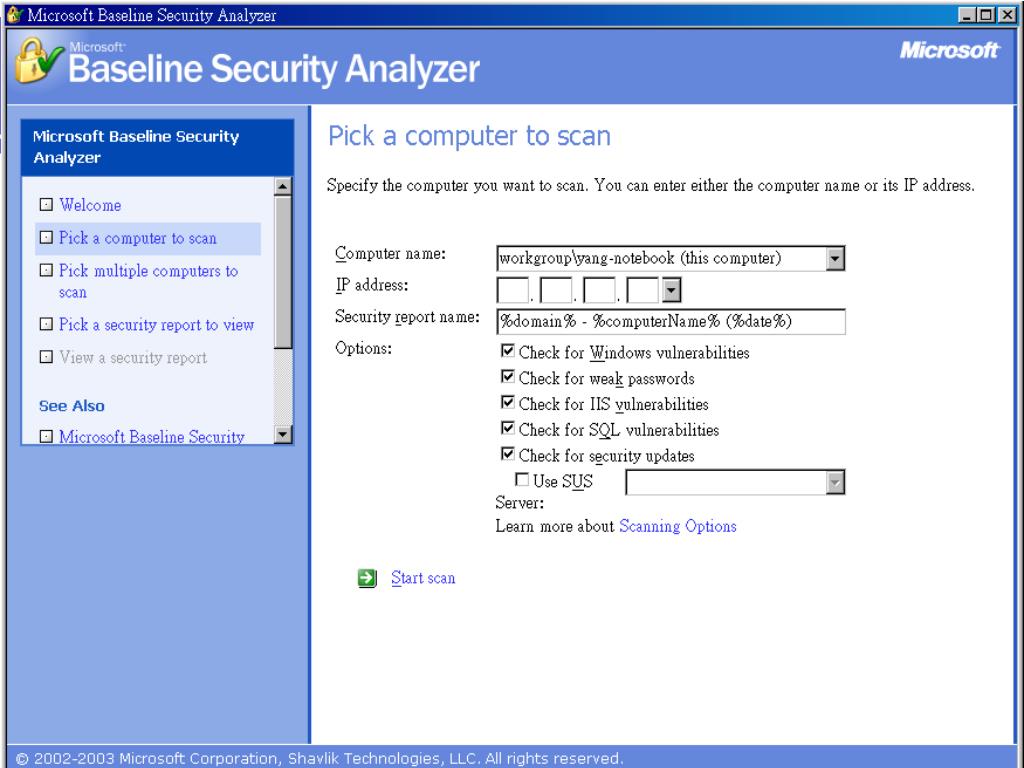Open Pick a security report to view
1024x768 pixels.
(157, 325)
